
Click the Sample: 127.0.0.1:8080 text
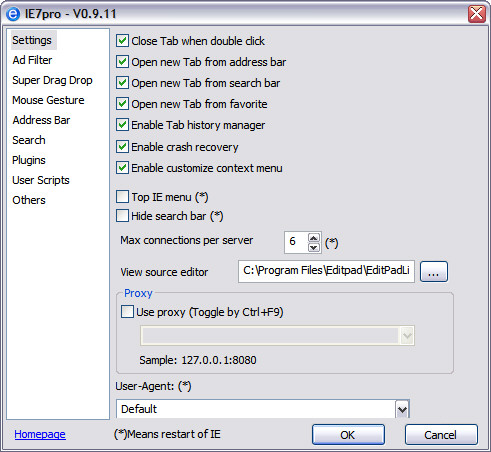click(x=198, y=360)
